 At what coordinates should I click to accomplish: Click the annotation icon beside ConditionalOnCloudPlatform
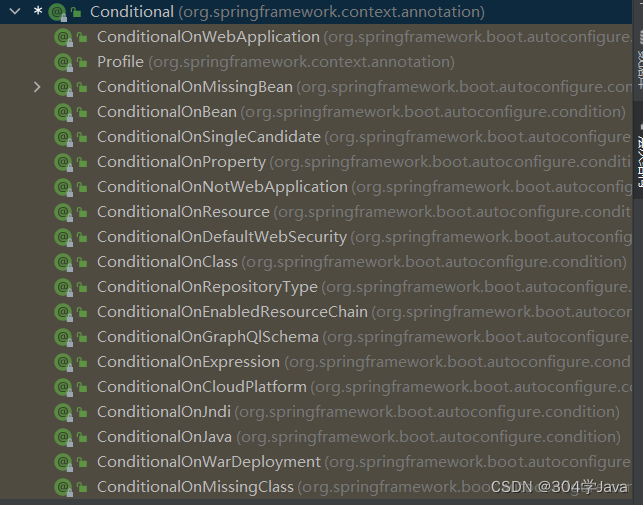click(x=63, y=388)
